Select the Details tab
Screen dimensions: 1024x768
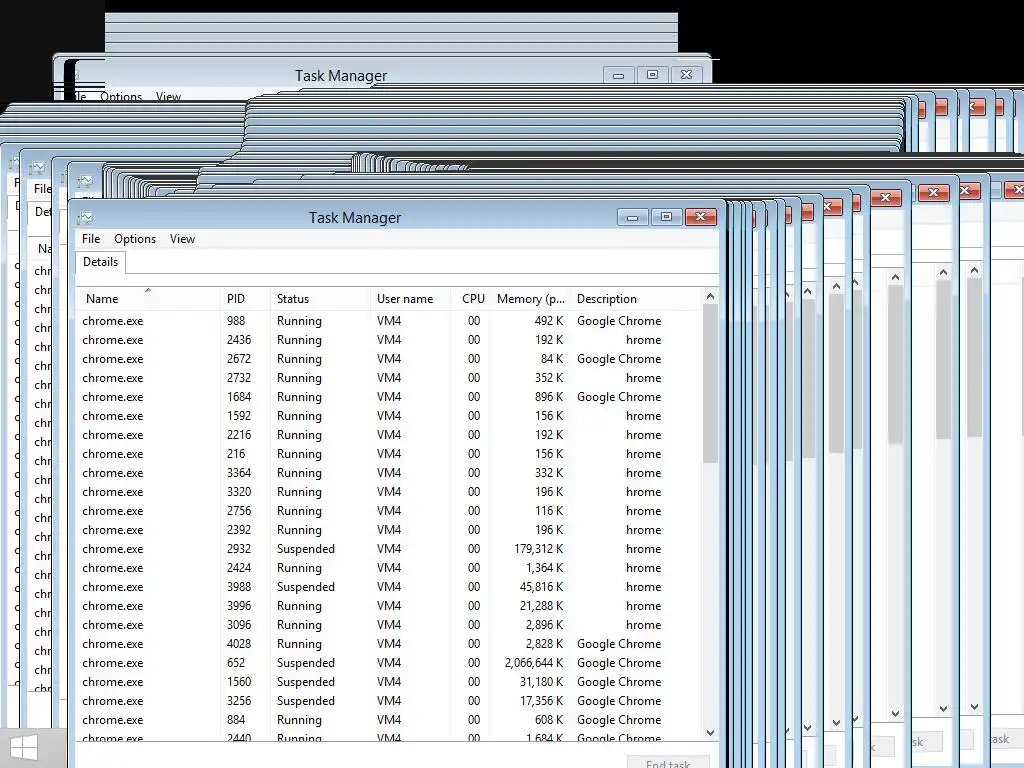coord(101,262)
